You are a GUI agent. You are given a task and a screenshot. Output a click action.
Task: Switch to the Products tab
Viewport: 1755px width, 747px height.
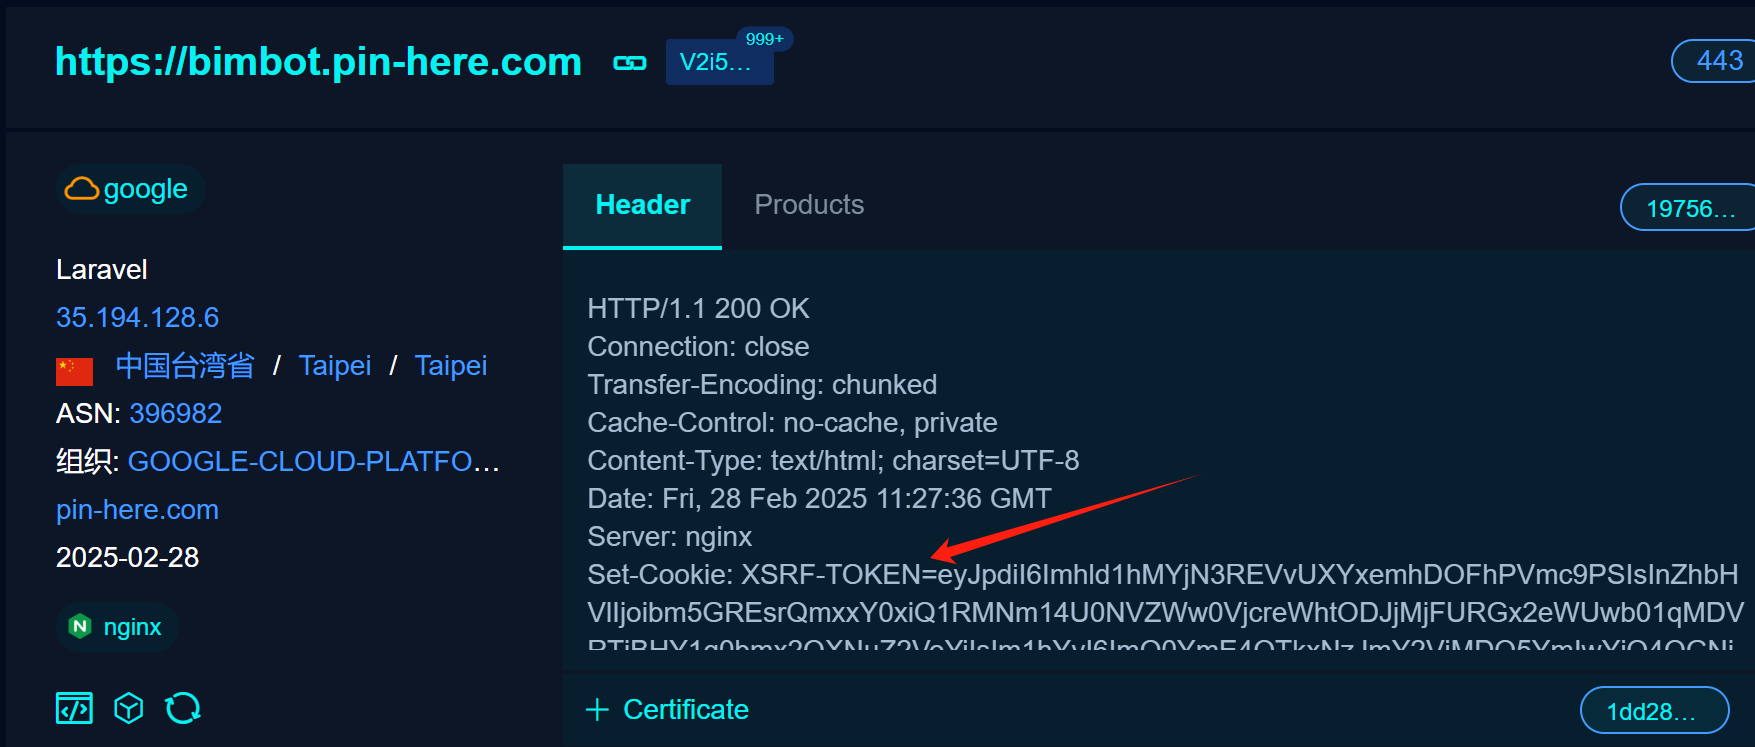coord(809,205)
